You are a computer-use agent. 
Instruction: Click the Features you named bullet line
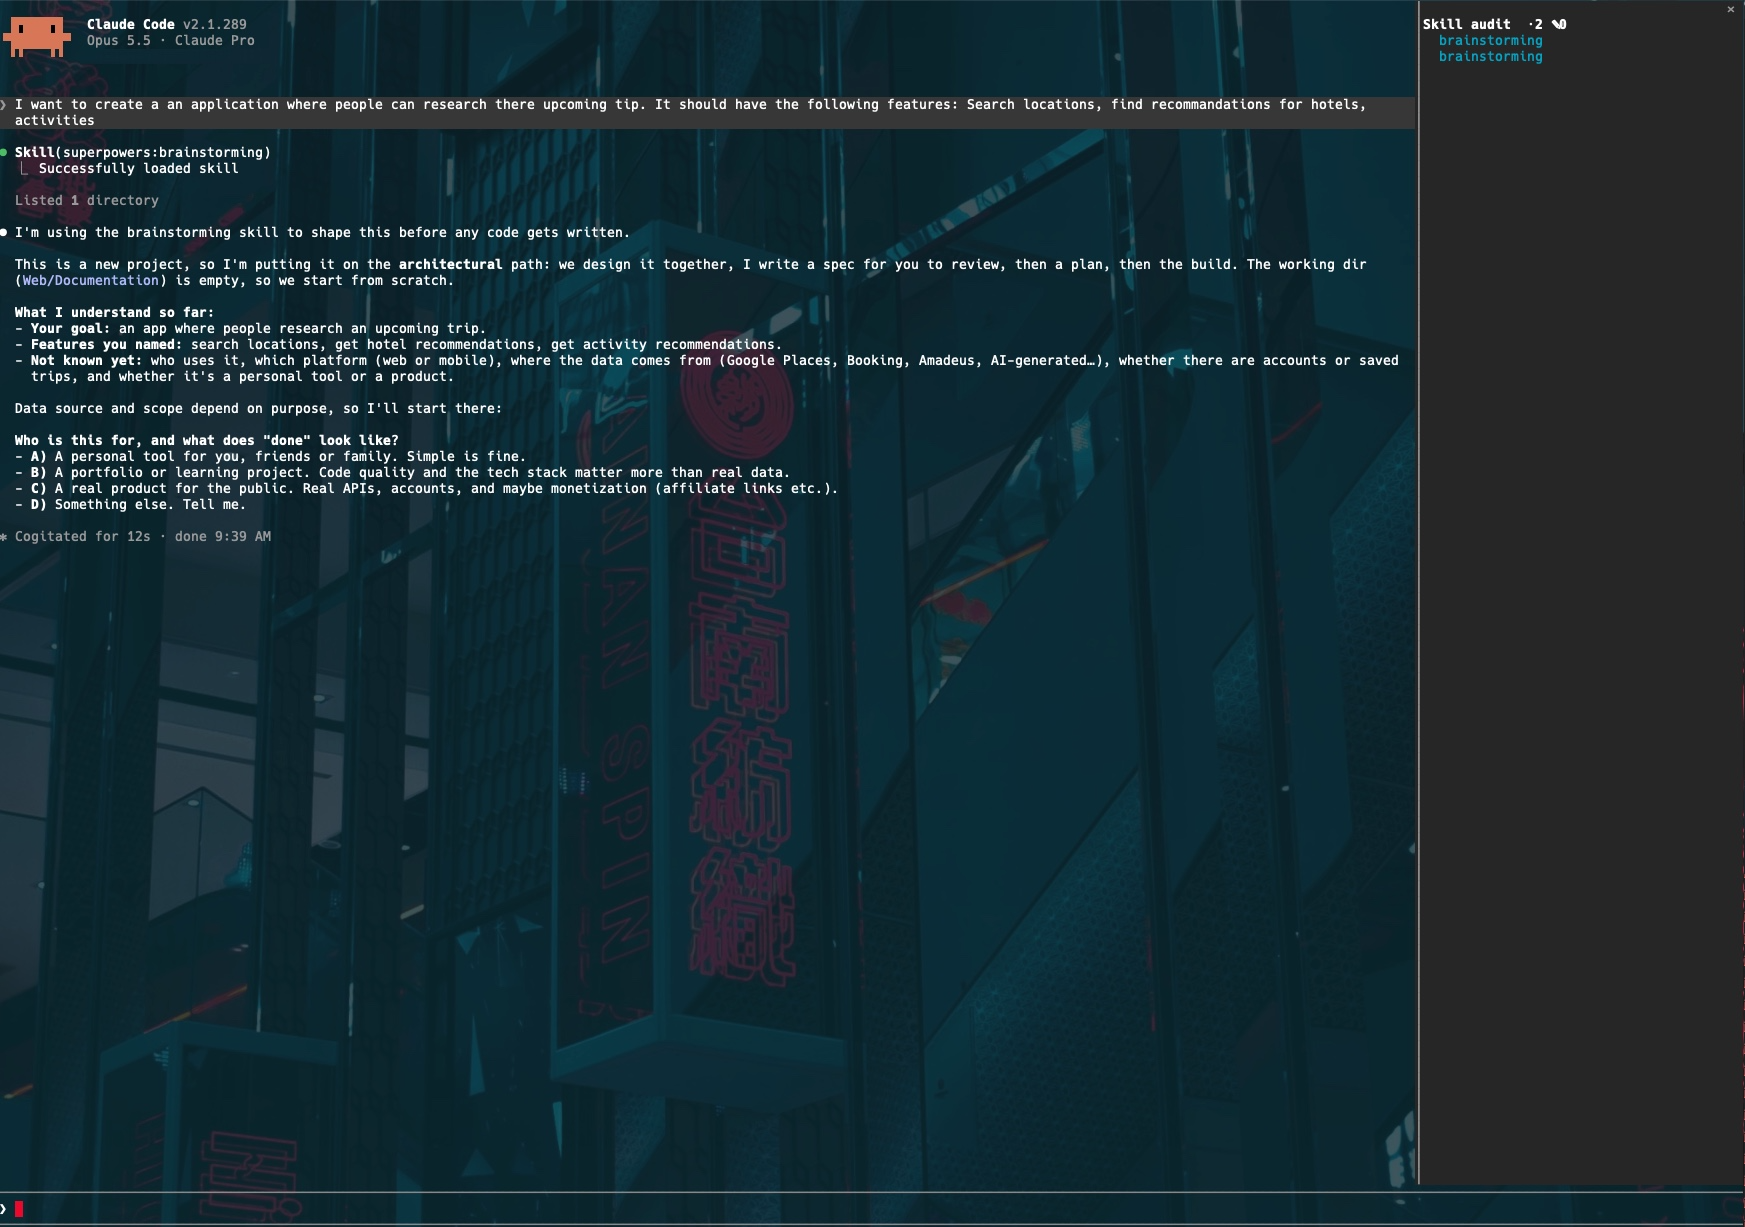398,344
